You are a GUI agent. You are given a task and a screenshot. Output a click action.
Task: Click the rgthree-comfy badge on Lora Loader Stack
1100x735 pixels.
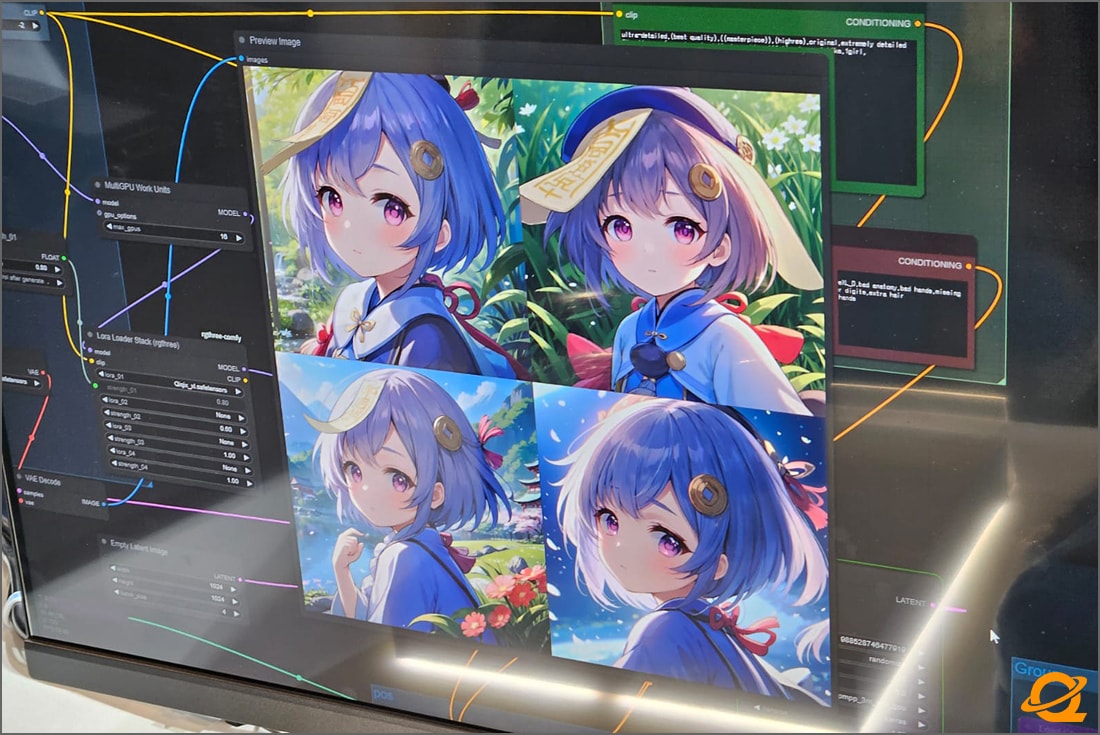[x=220, y=337]
